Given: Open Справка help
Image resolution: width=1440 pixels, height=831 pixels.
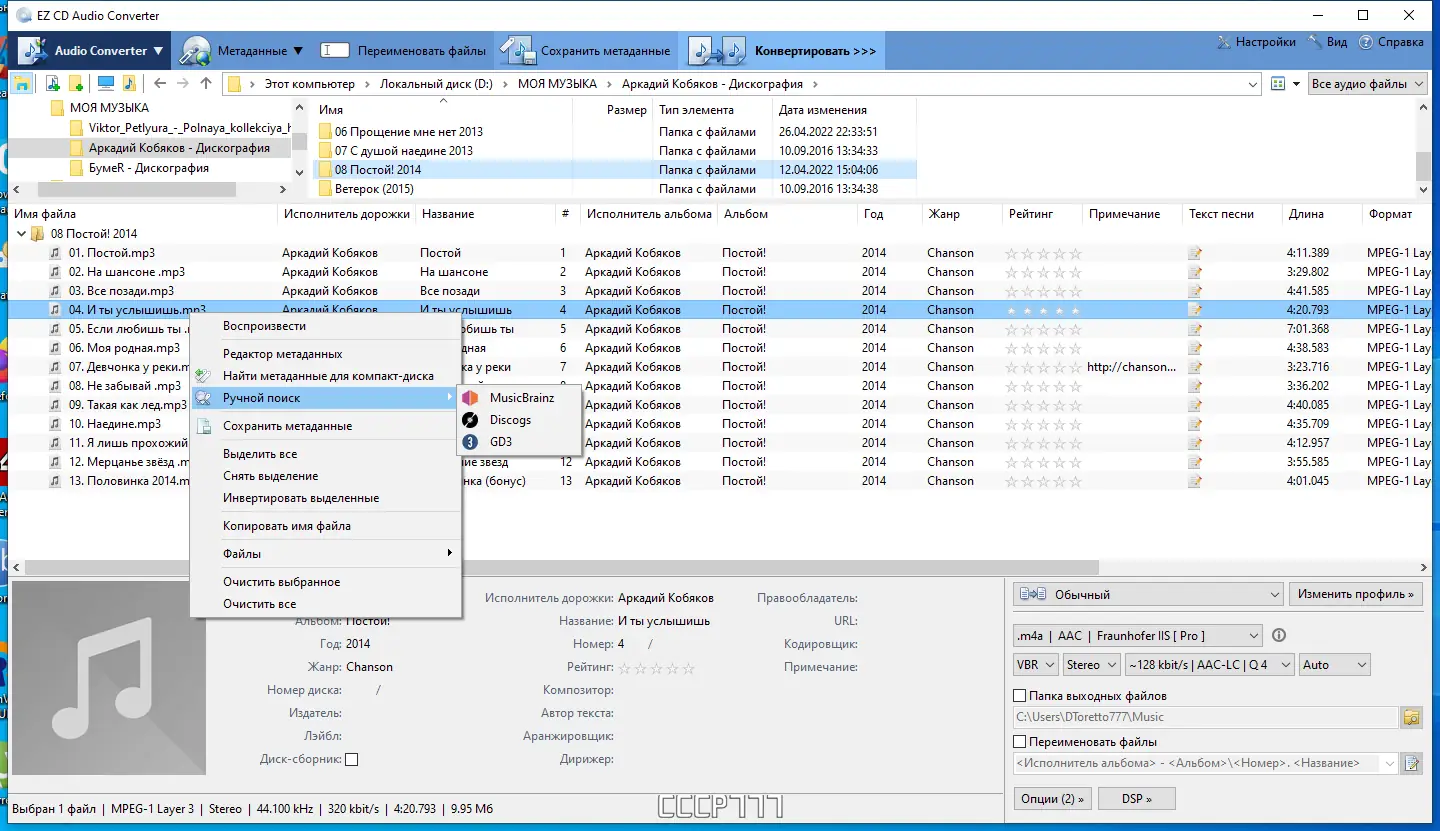Looking at the screenshot, I should [x=1390, y=42].
